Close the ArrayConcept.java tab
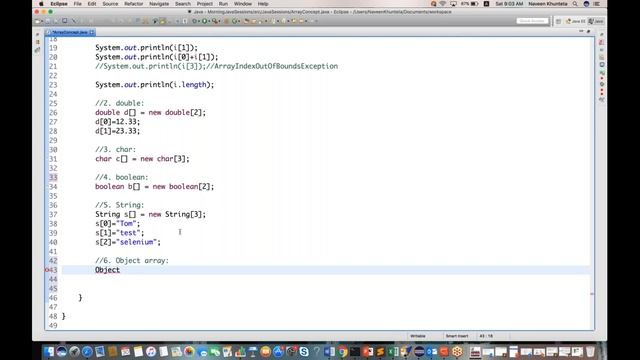The height and width of the screenshot is (360, 640). [x=92, y=32]
